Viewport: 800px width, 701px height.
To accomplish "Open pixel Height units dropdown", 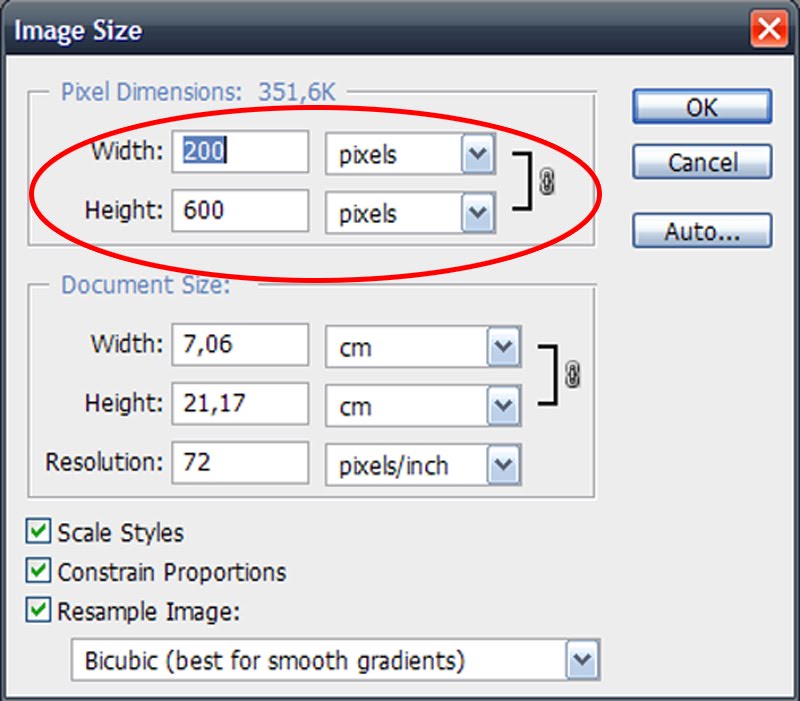I will click(479, 213).
